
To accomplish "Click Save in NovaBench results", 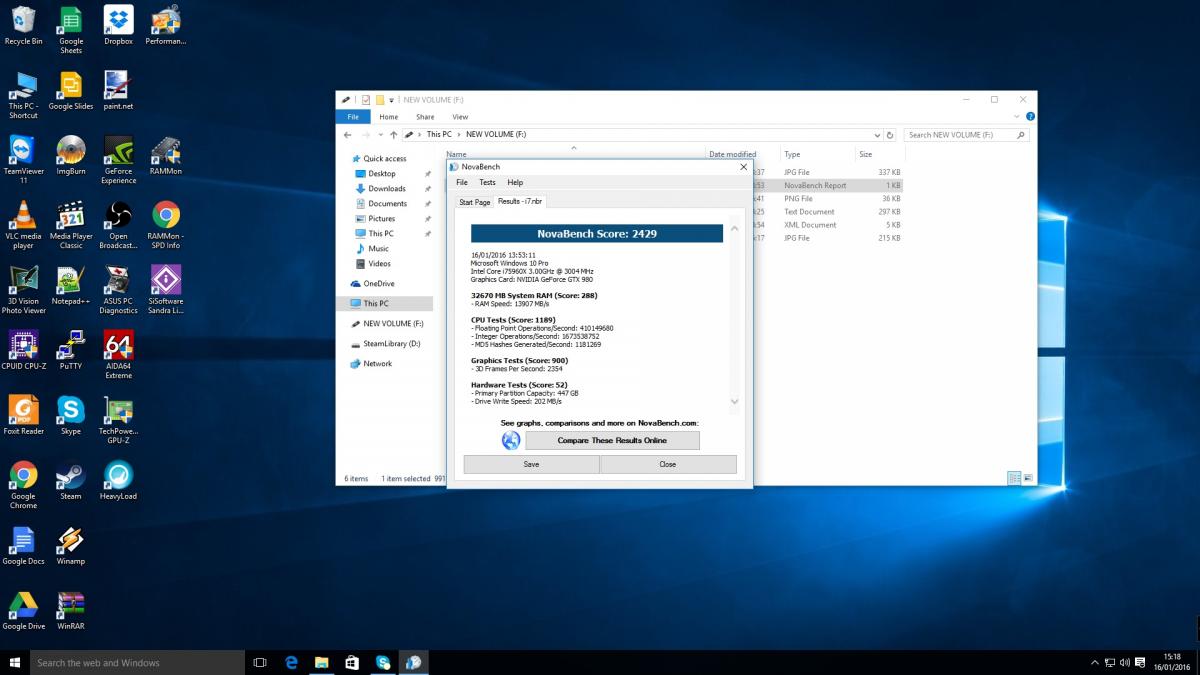I will (x=531, y=464).
